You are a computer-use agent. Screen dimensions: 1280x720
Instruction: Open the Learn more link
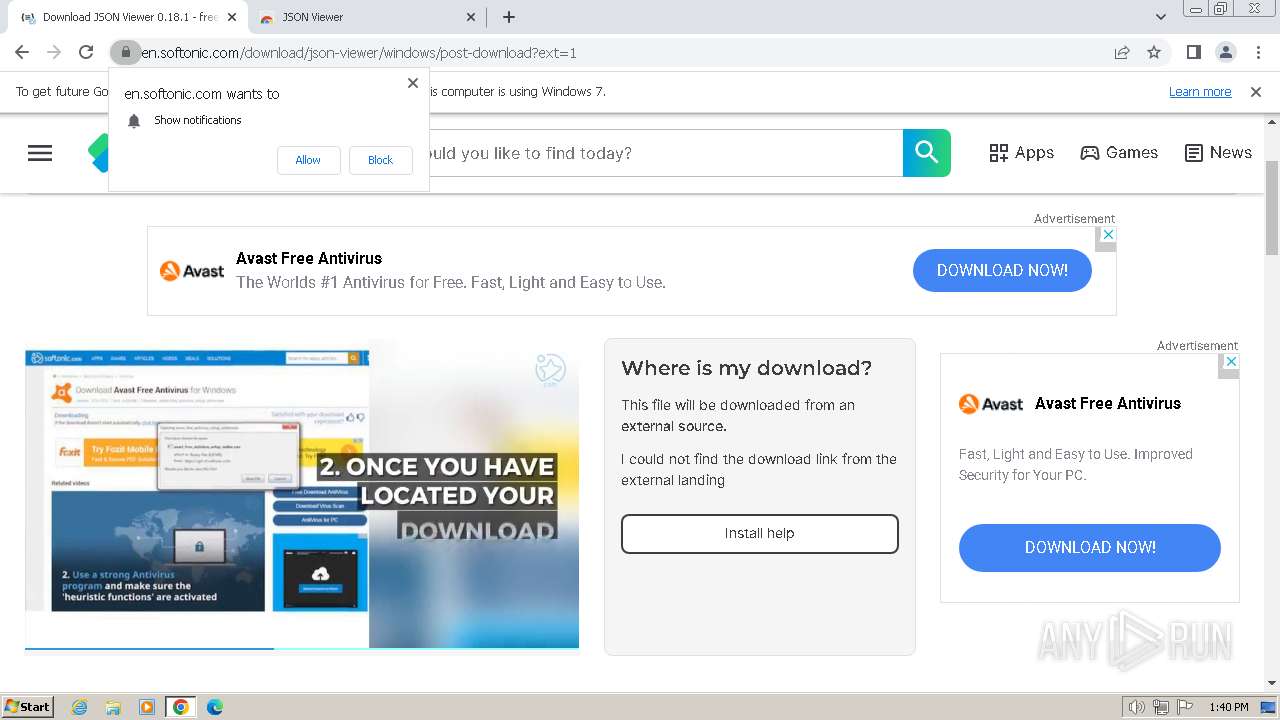(x=1200, y=91)
